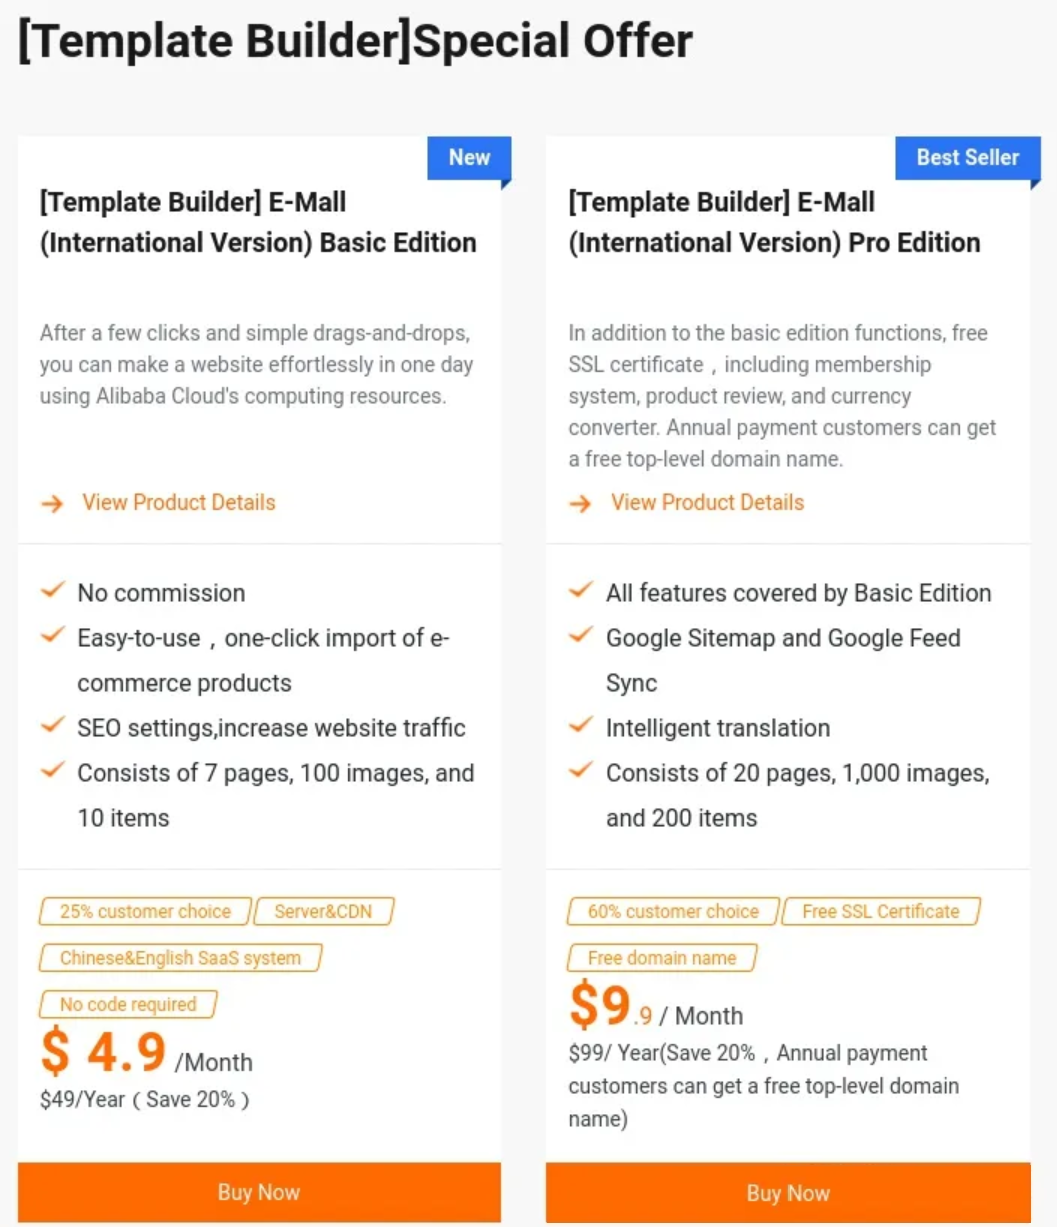Open View Product Details for Basic Edition
The image size is (1057, 1227).
coord(179,503)
